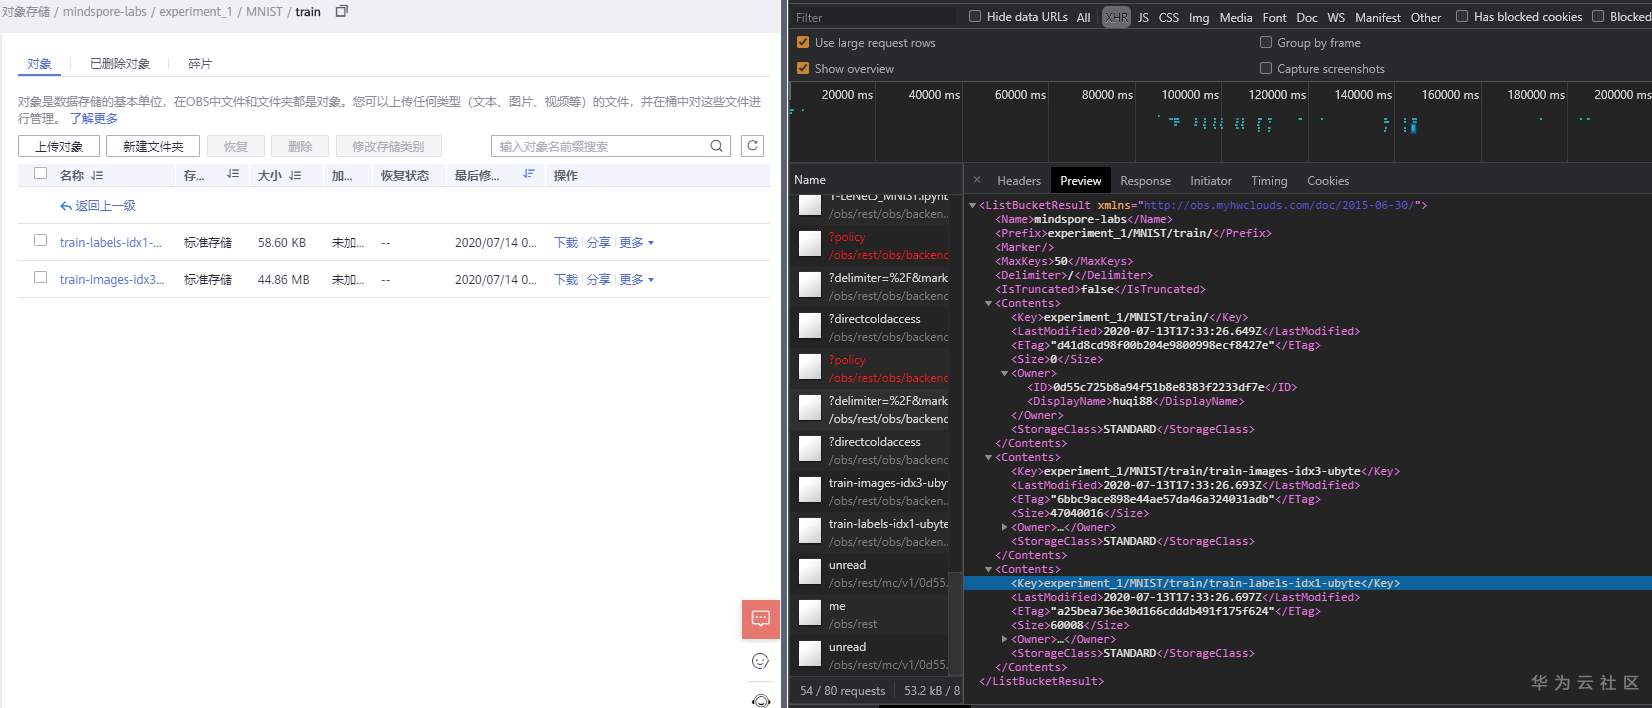1652x708 pixels.
Task: Select the train-labels-idx1 file checkbox
Action: coord(41,241)
